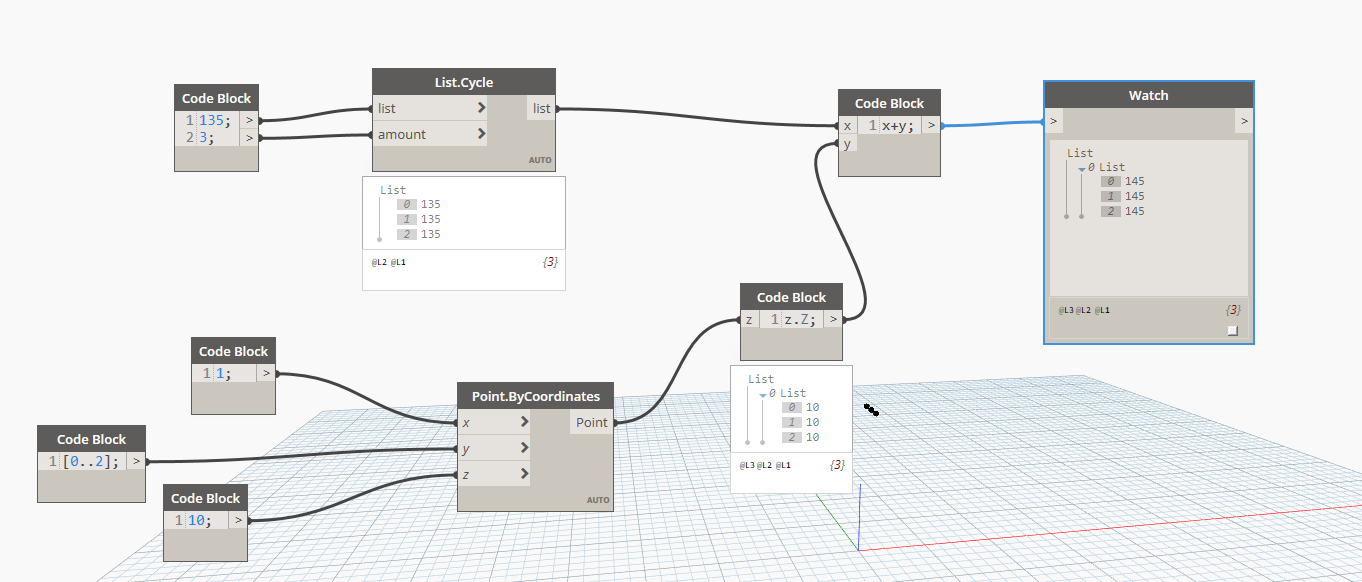Click the output arrow of the z.Z Code Block
The width and height of the screenshot is (1362, 582).
tap(833, 320)
